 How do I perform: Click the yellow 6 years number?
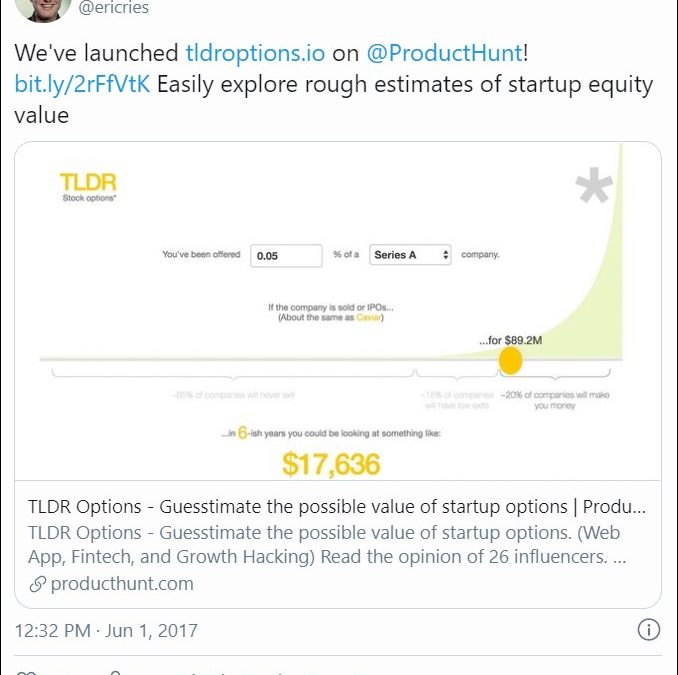pos(243,434)
